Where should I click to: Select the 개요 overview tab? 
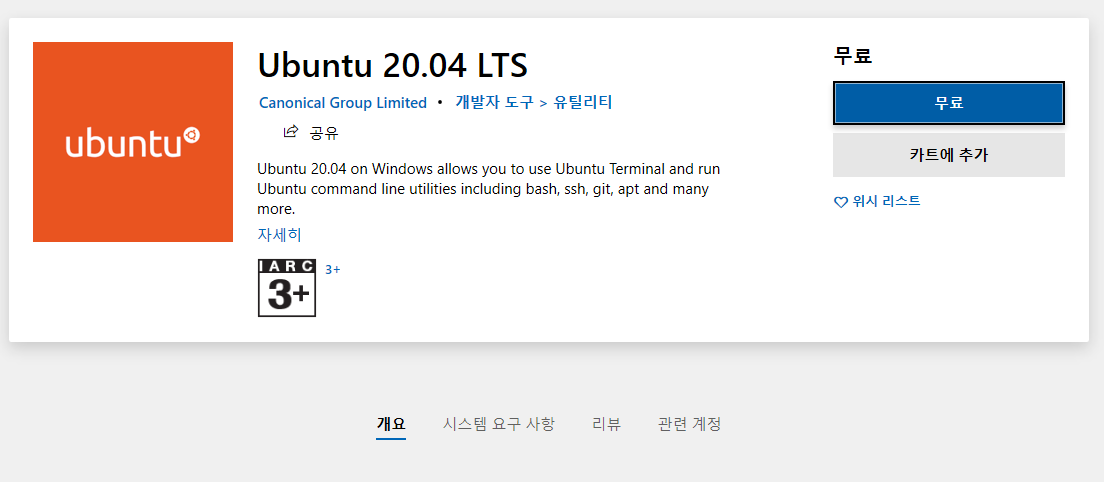point(391,424)
